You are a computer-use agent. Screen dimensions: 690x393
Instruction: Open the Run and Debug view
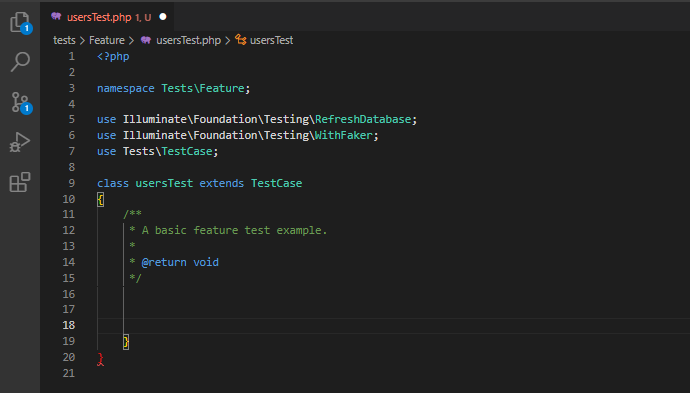click(x=20, y=142)
